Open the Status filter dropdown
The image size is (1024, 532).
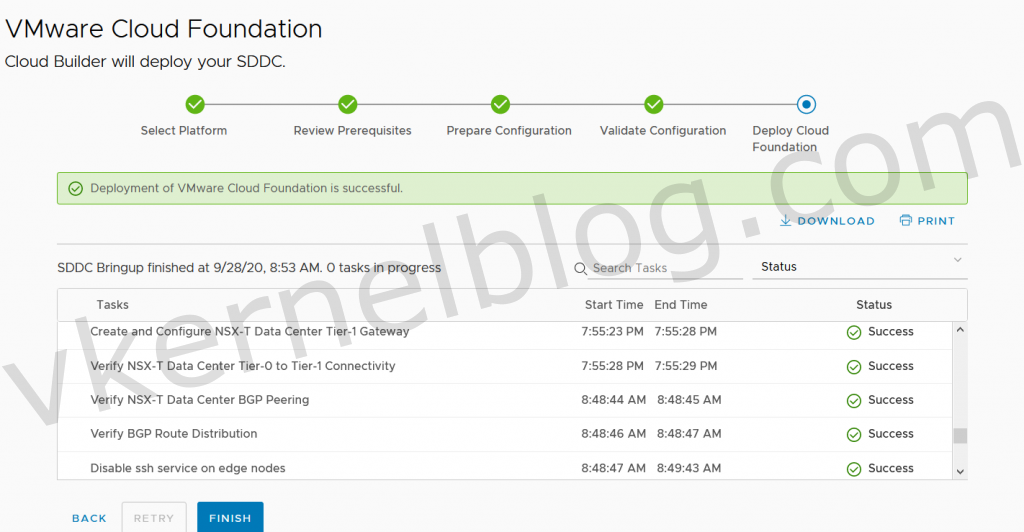(x=859, y=267)
